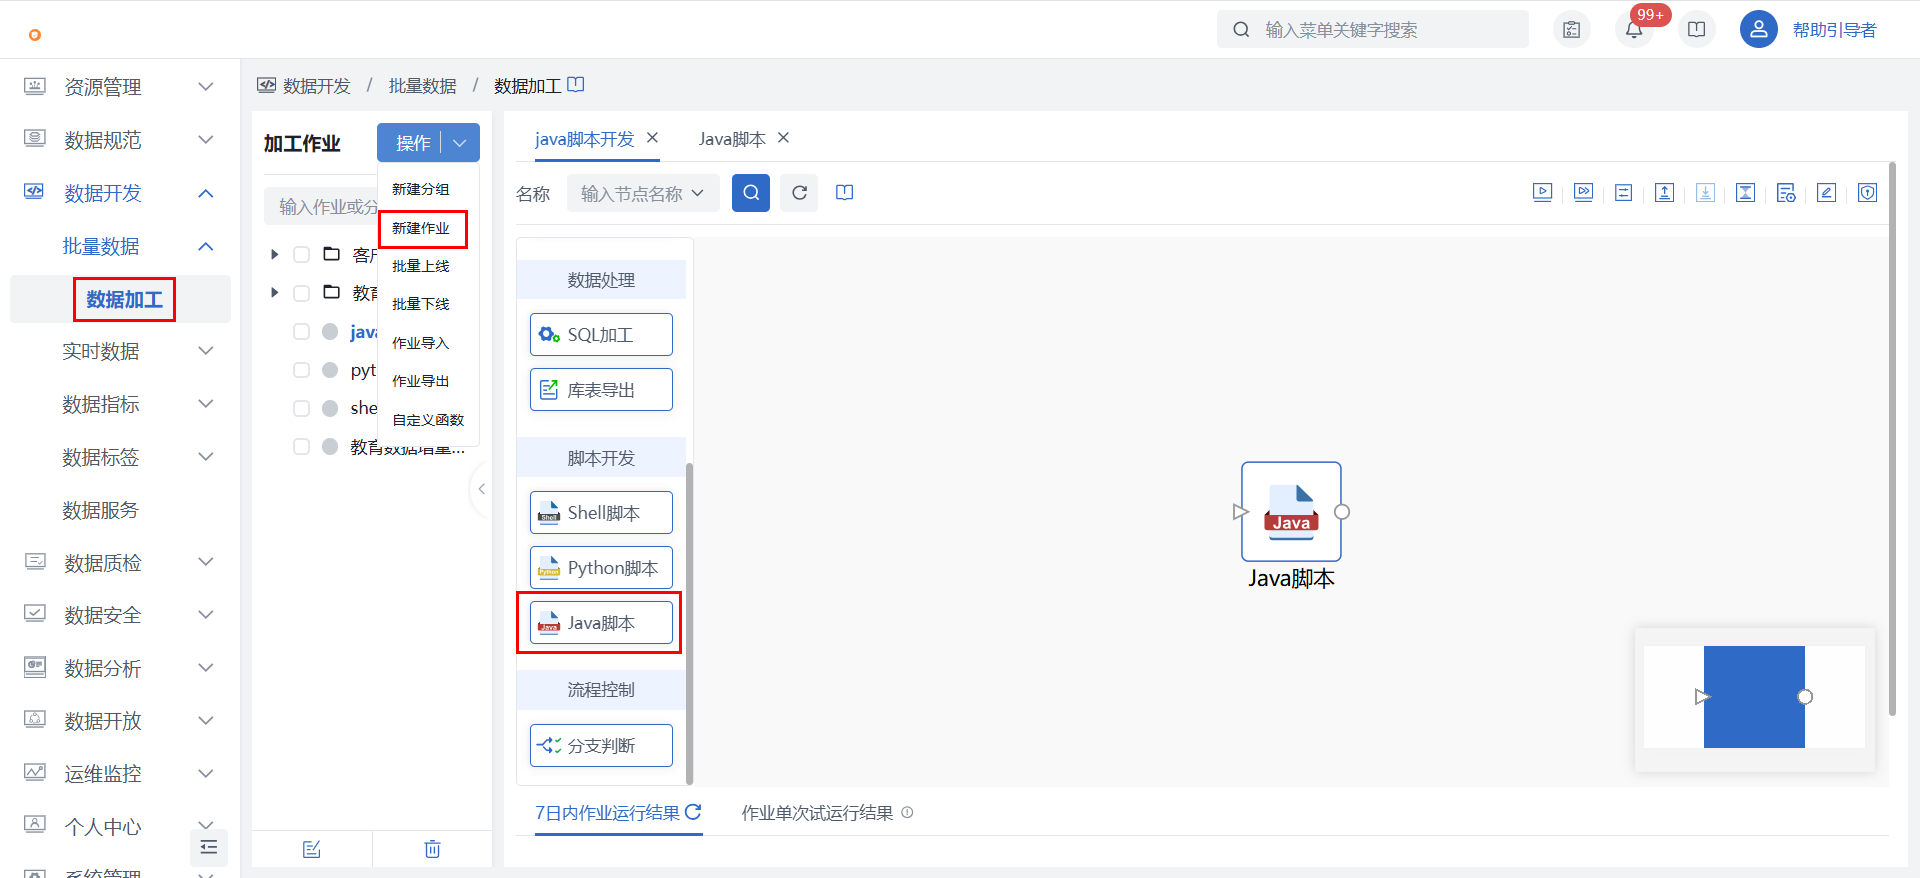Check the java job checkbox
Screen dimensions: 1920x878
tap(301, 332)
